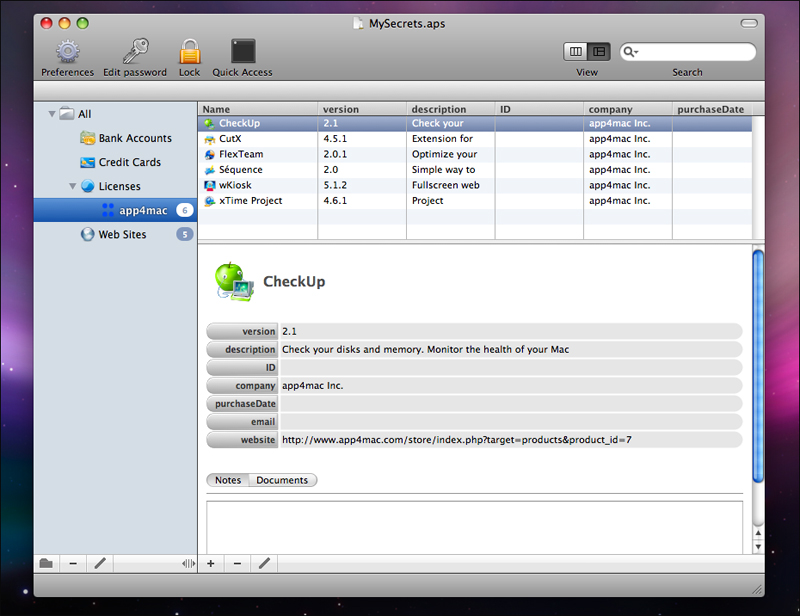Click the wKiosk row icon
The width and height of the screenshot is (800, 616).
tap(210, 186)
